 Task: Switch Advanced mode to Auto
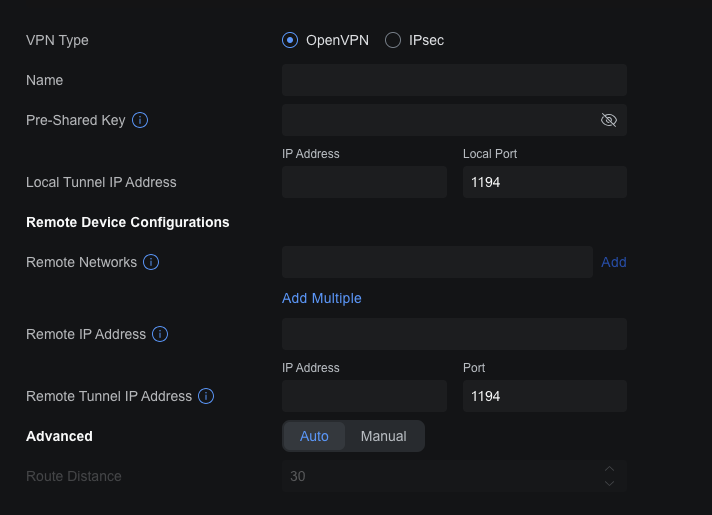click(314, 436)
